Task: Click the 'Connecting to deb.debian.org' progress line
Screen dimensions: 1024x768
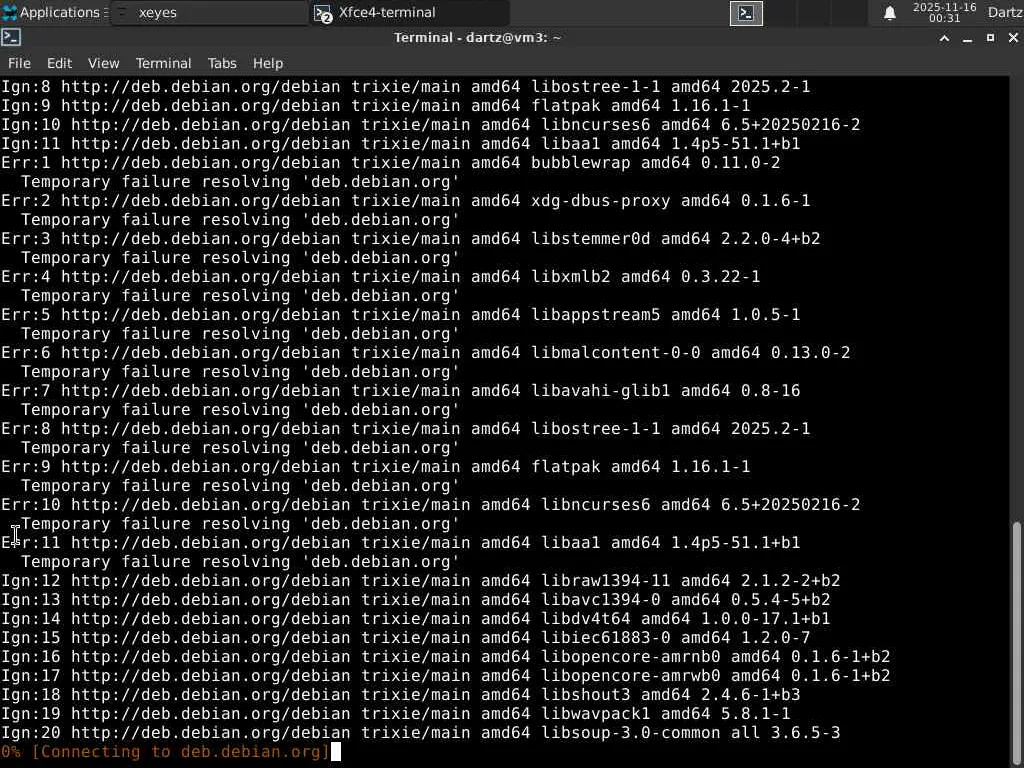Action: coord(165,752)
